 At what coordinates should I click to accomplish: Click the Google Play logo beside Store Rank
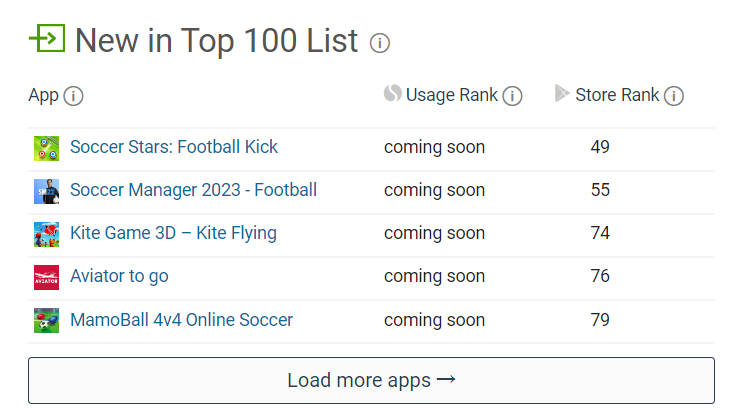point(562,93)
